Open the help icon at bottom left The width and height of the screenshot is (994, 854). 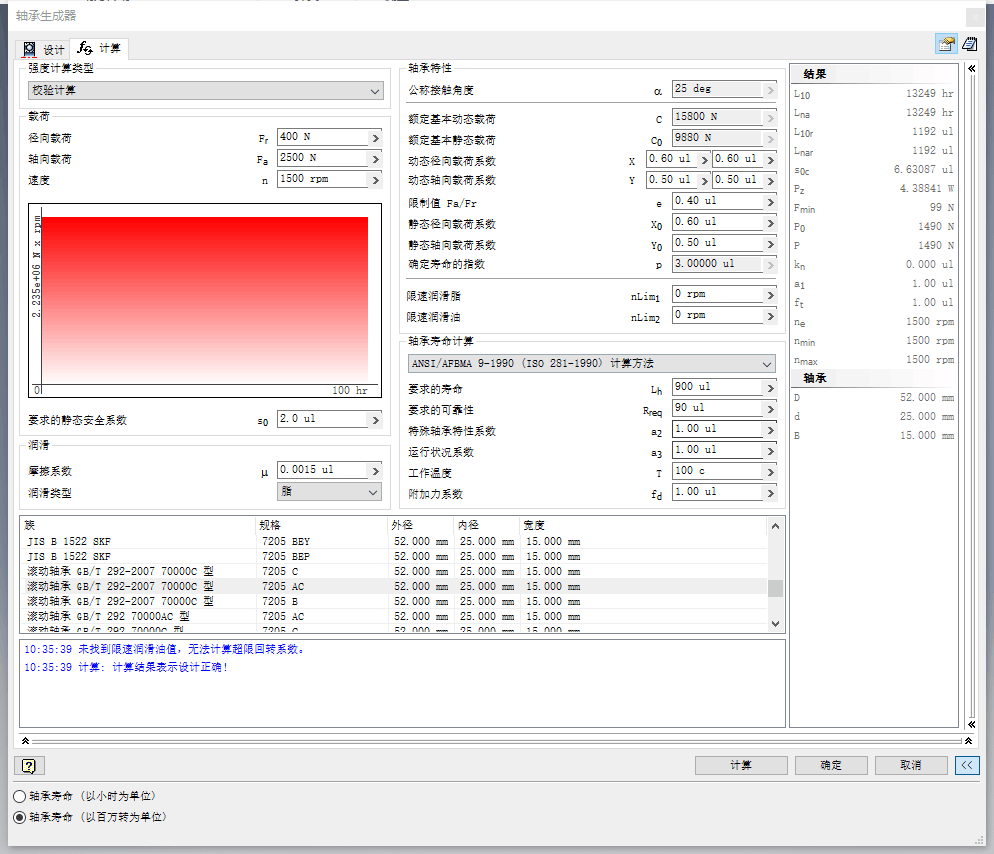pyautogui.click(x=29, y=766)
